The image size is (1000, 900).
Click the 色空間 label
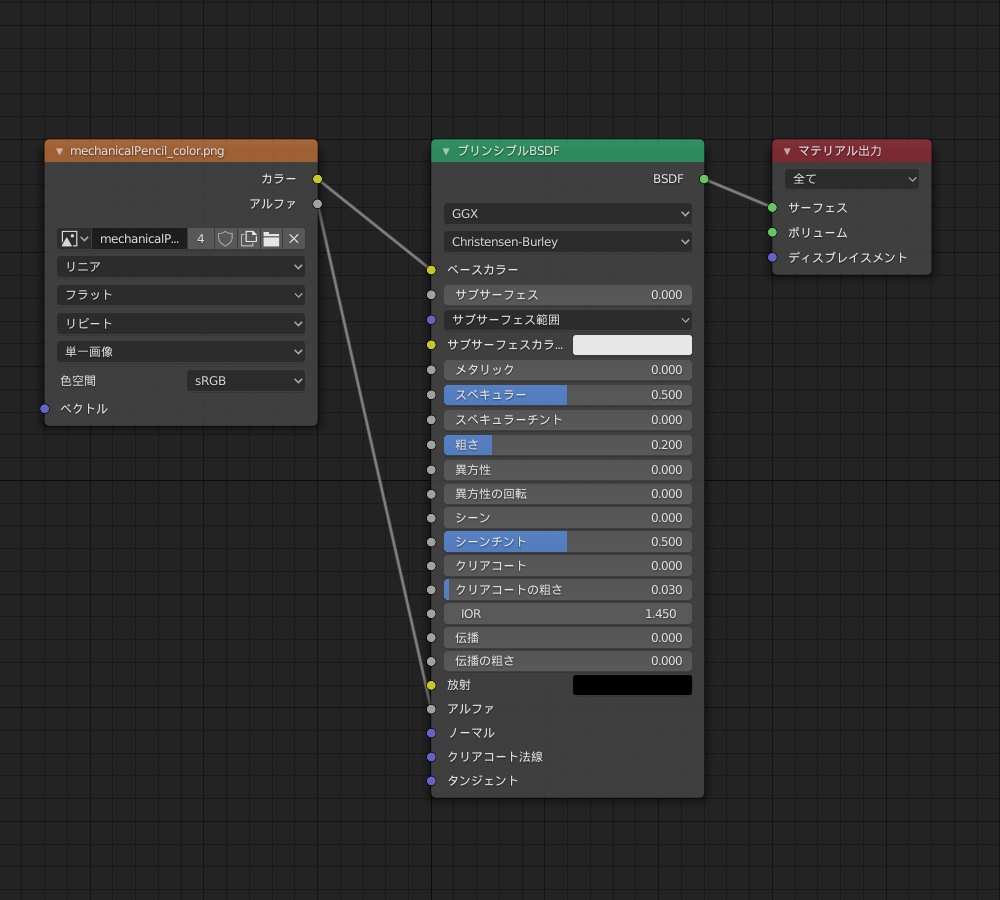coord(78,381)
